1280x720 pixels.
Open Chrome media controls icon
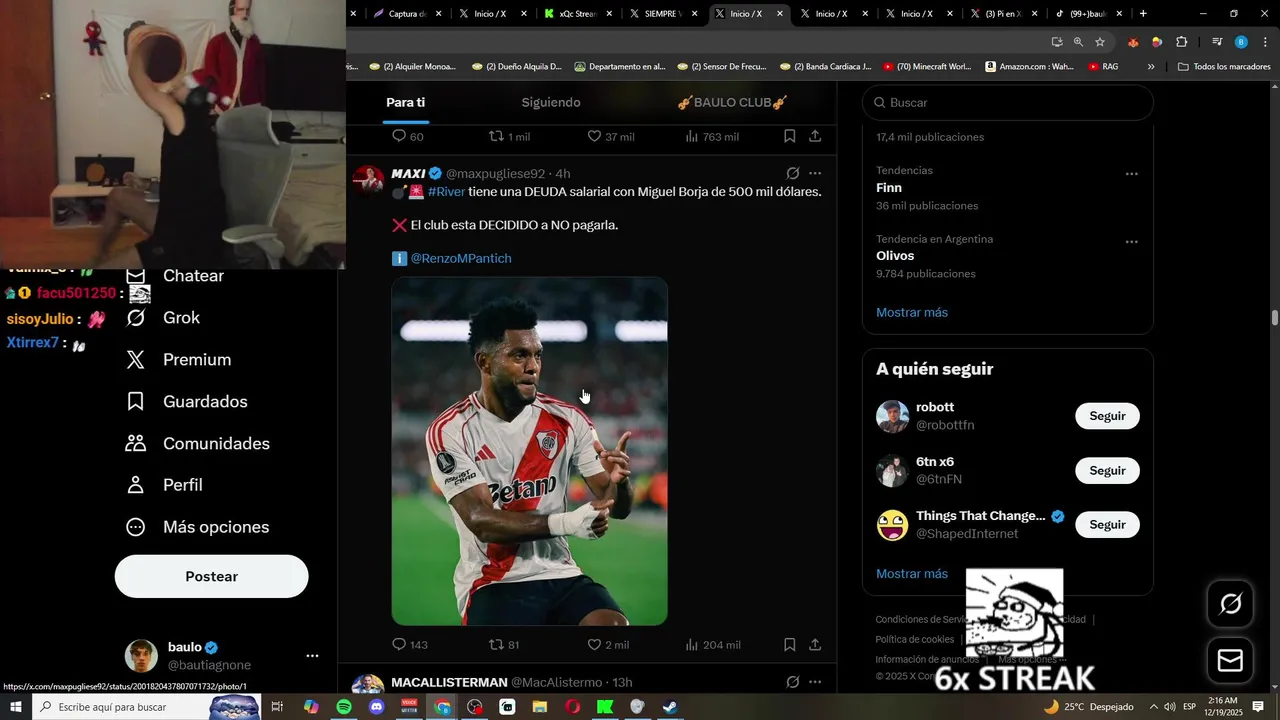[x=1217, y=42]
